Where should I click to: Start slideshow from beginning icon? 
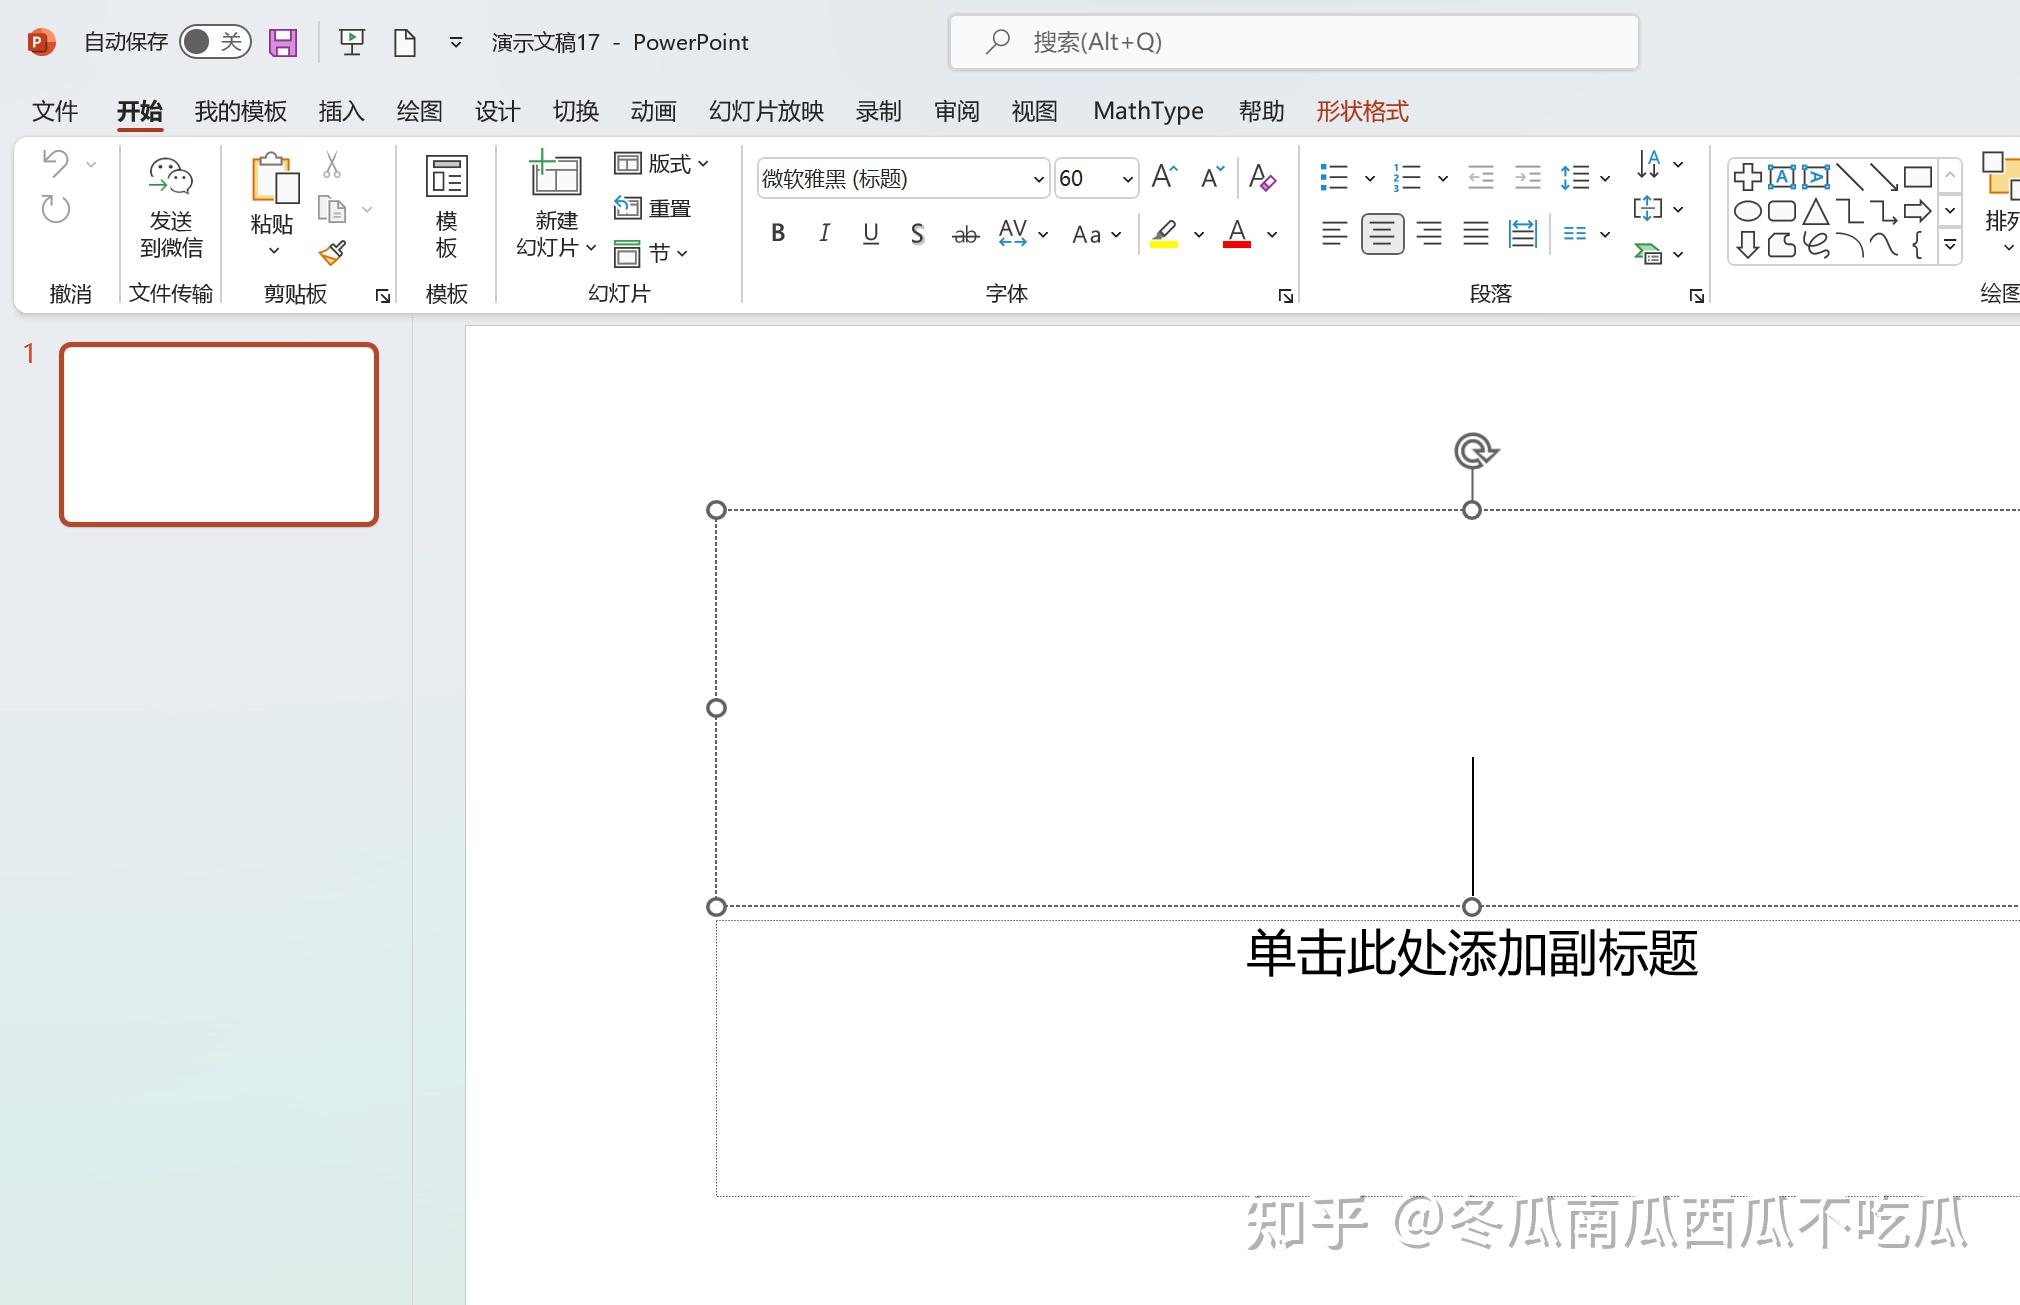point(351,42)
